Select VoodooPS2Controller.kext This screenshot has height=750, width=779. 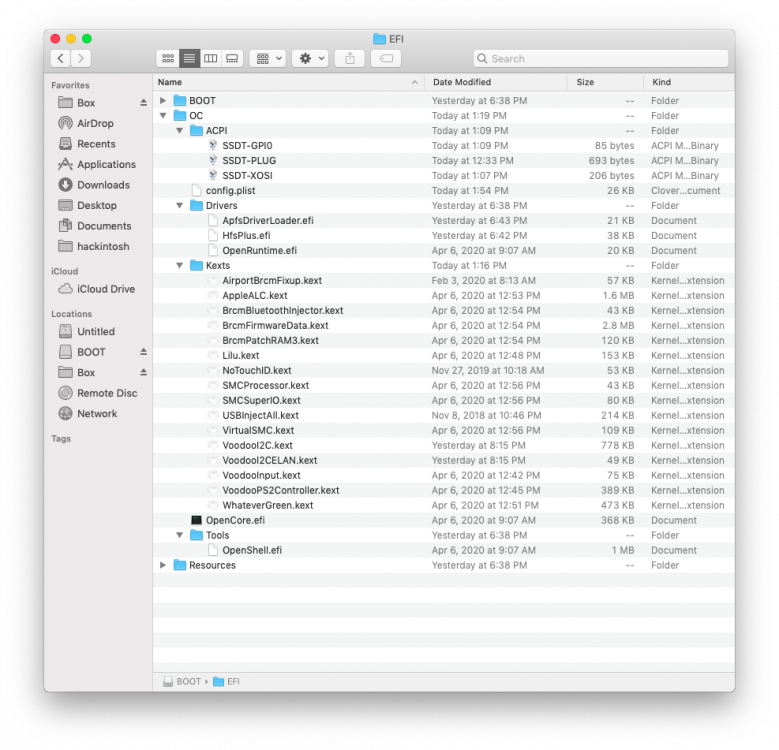tap(444, 491)
